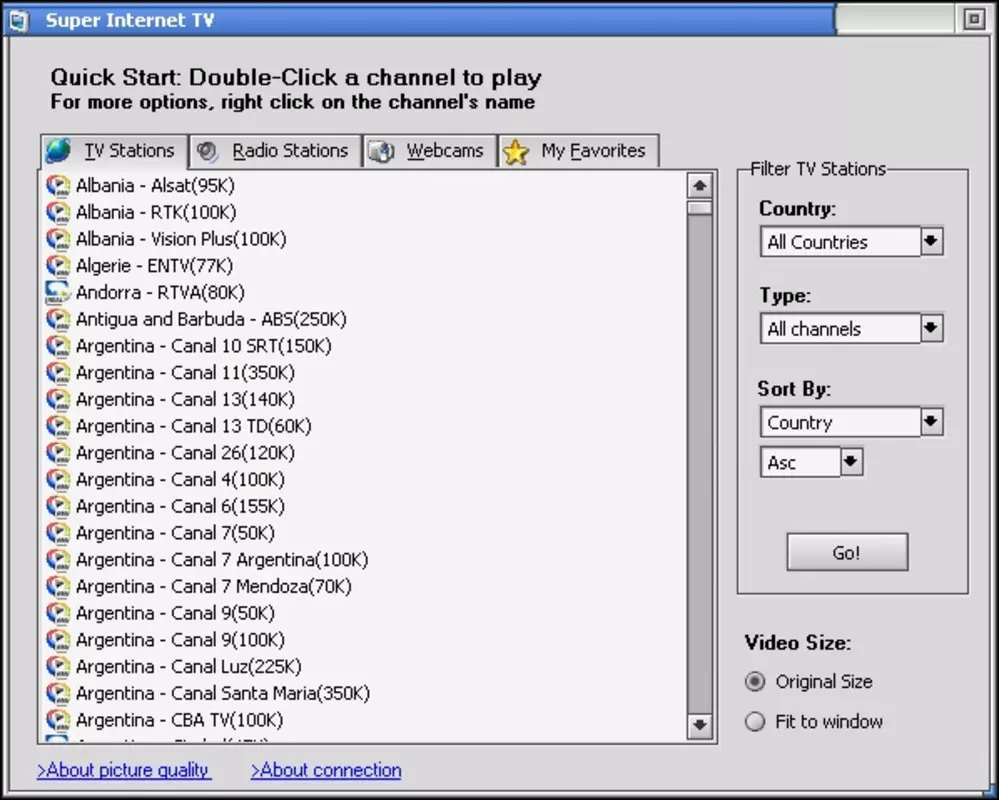Select Argentina - Canal Luz(225K) channel name
Viewport: 999px width, 800px height.
pyautogui.click(x=189, y=668)
